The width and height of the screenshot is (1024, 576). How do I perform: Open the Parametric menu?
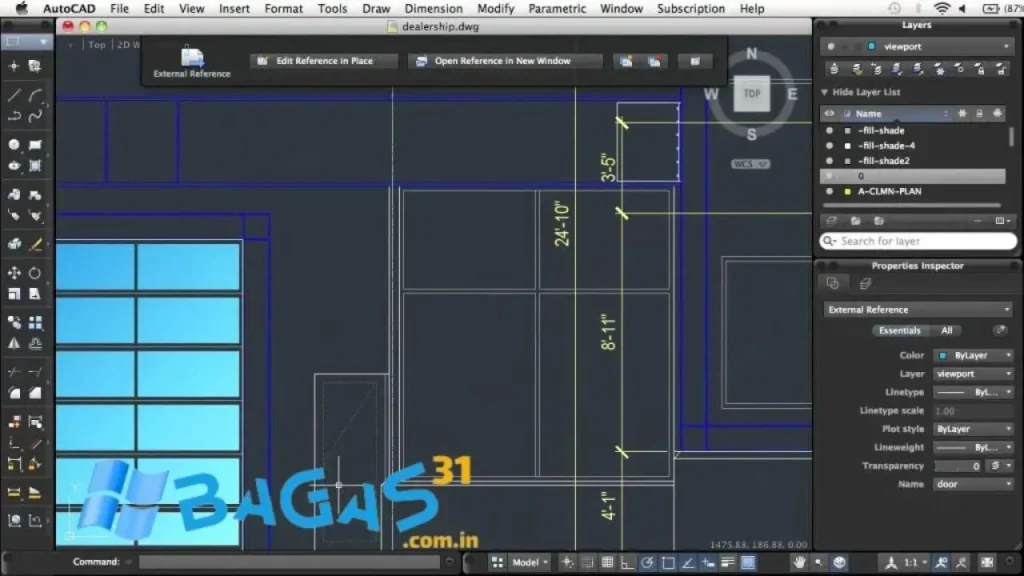[x=557, y=8]
